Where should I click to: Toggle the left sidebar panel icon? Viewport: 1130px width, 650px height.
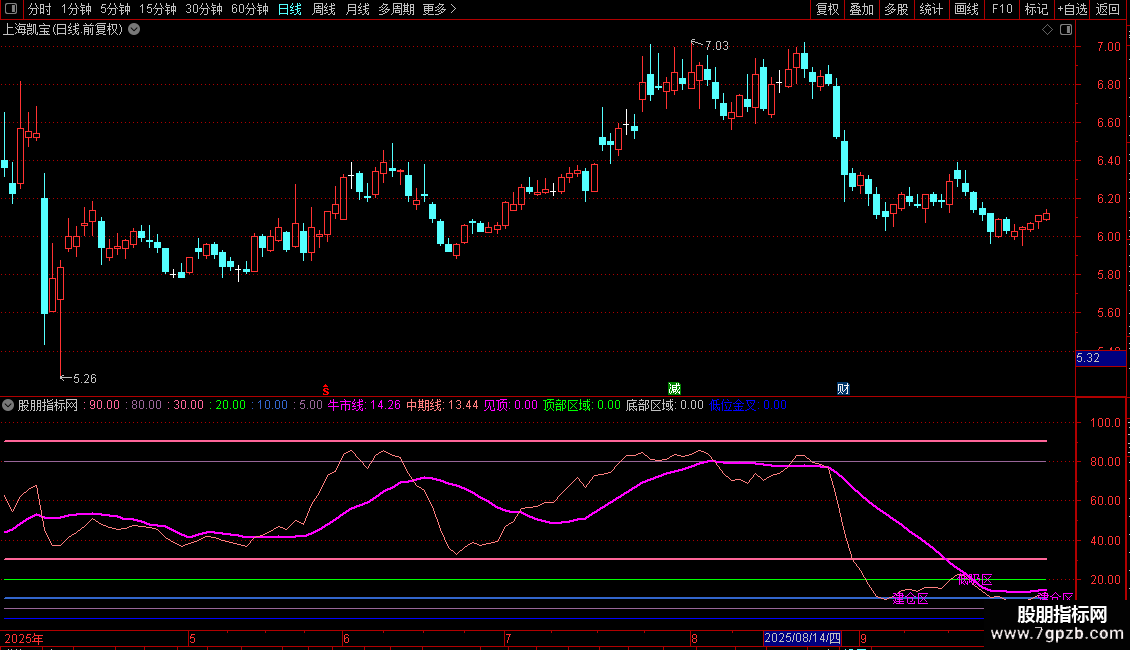[10, 10]
